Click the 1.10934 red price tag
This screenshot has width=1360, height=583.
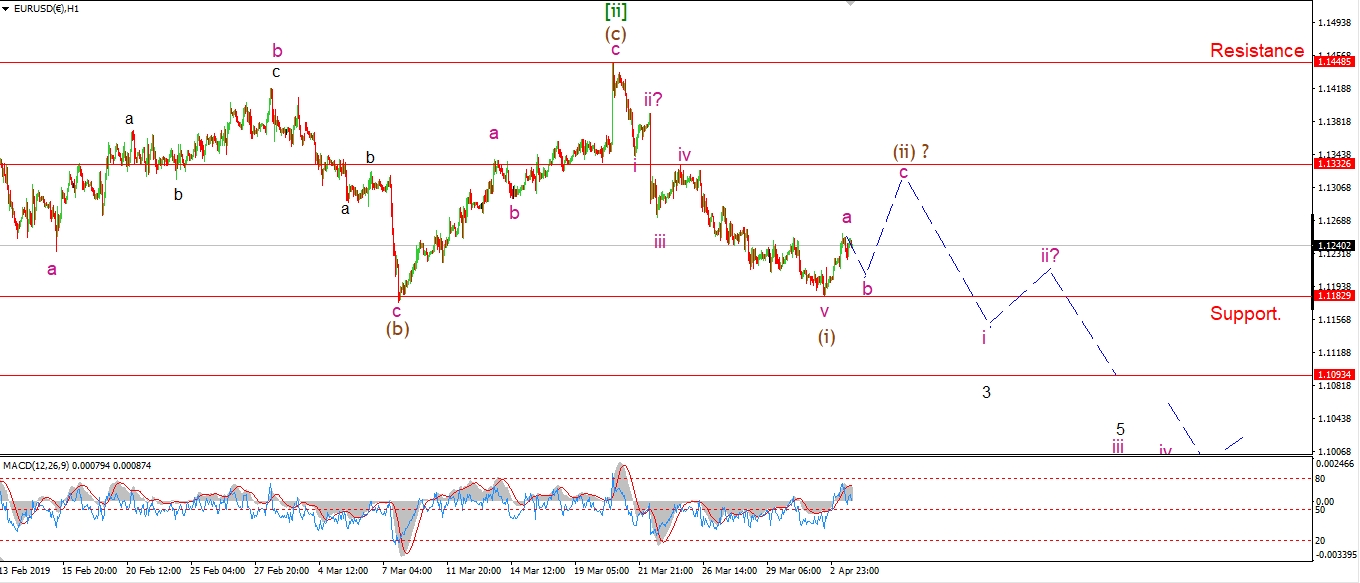[x=1334, y=375]
